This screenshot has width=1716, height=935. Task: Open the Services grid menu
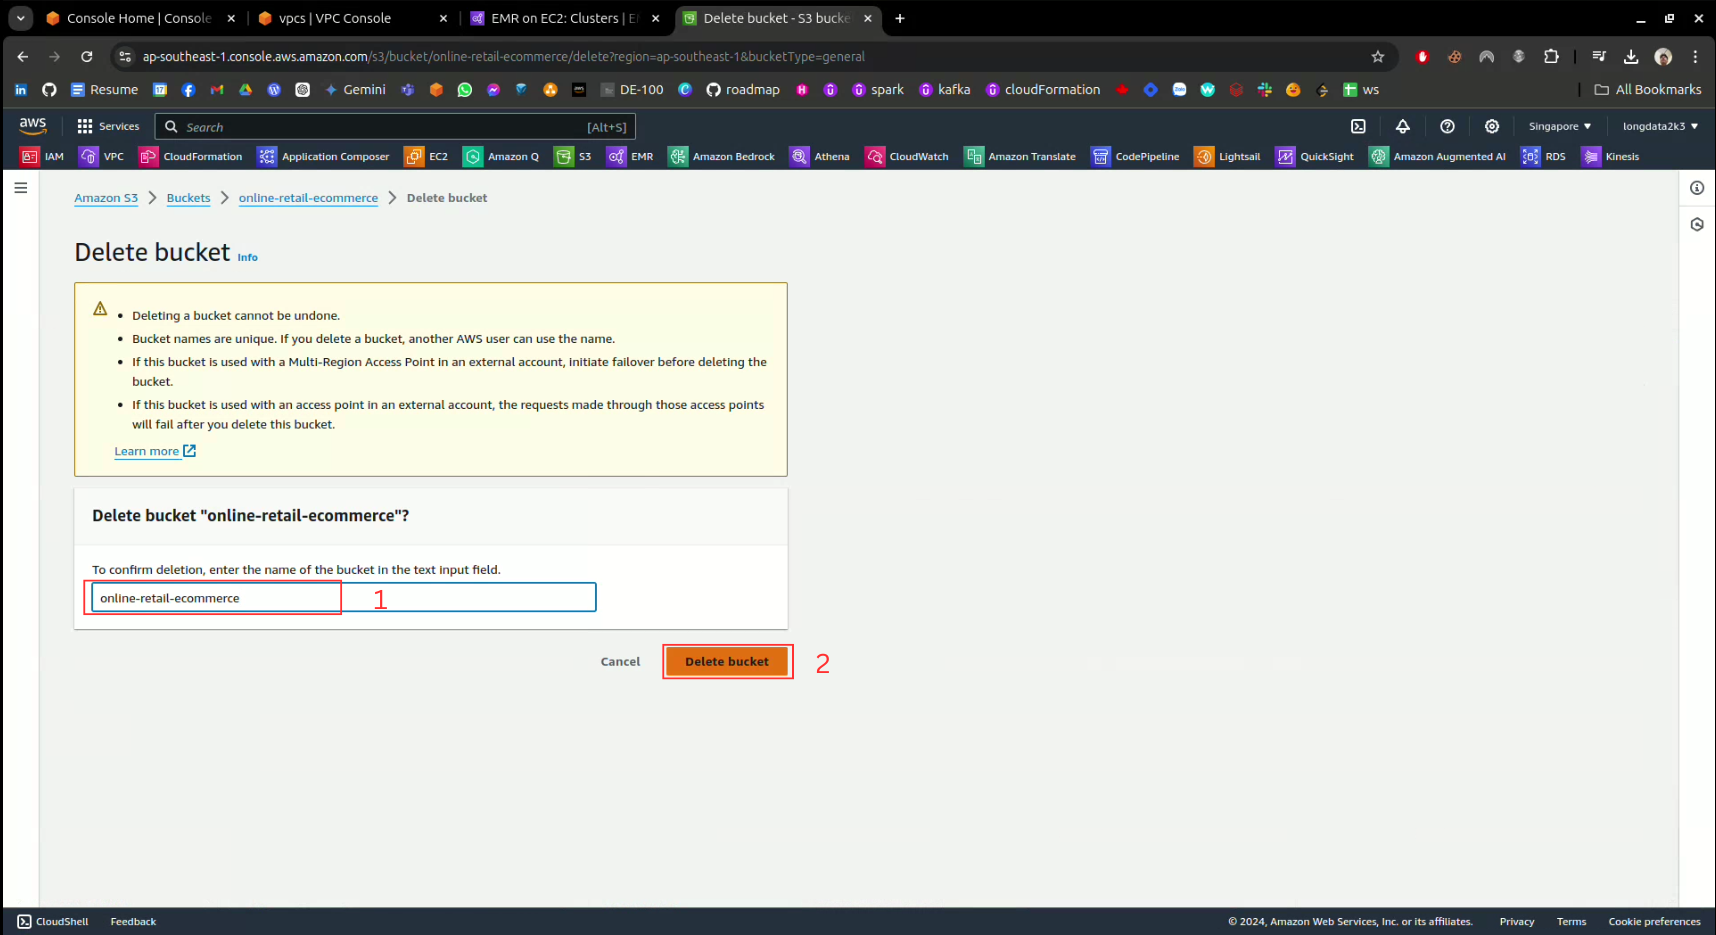(x=108, y=126)
